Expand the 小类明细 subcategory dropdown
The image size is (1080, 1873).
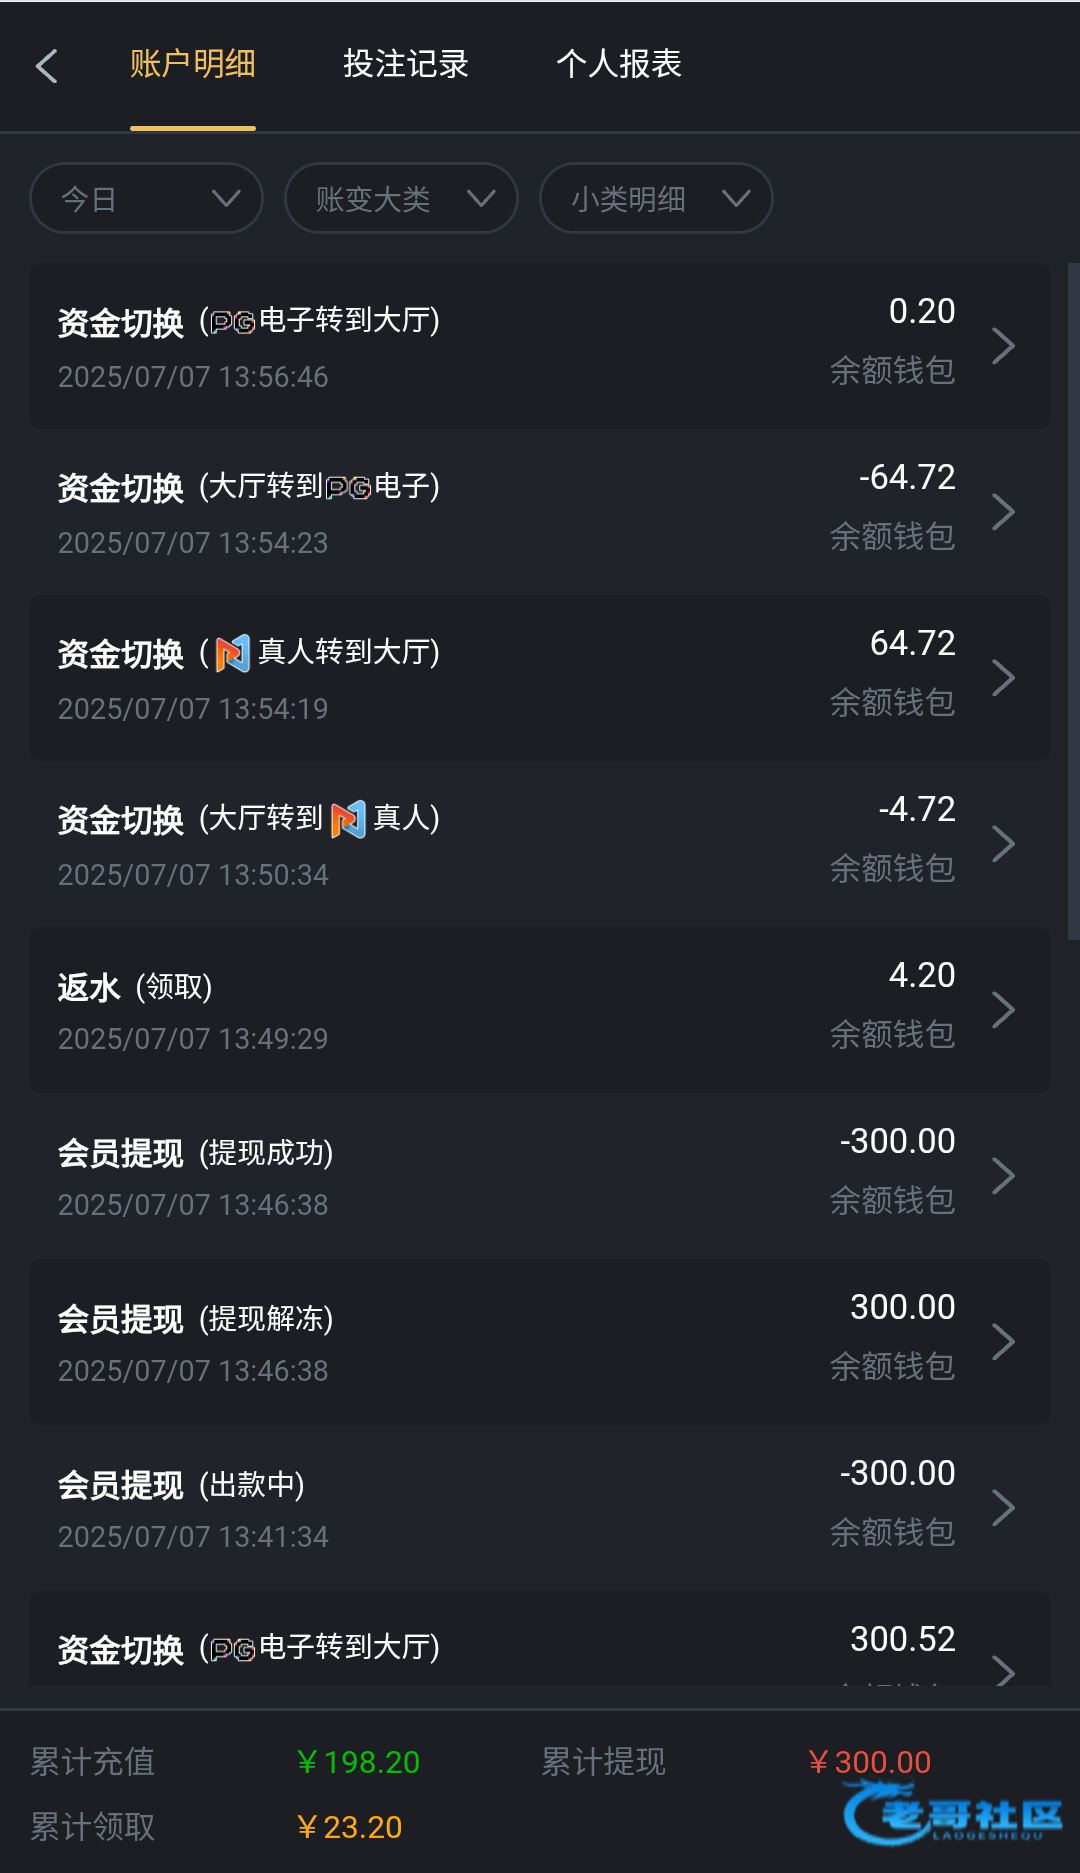click(656, 198)
